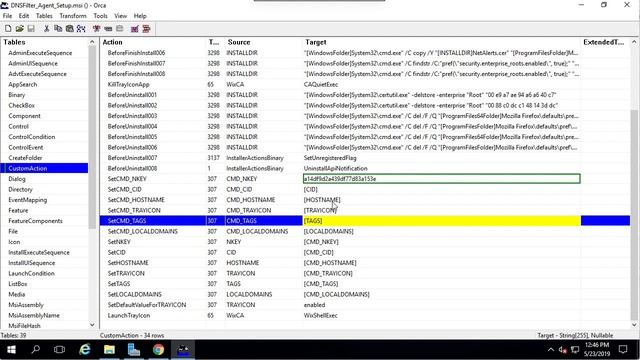
Task: Select the AdvtExecuteSequence table
Action: click(37, 74)
